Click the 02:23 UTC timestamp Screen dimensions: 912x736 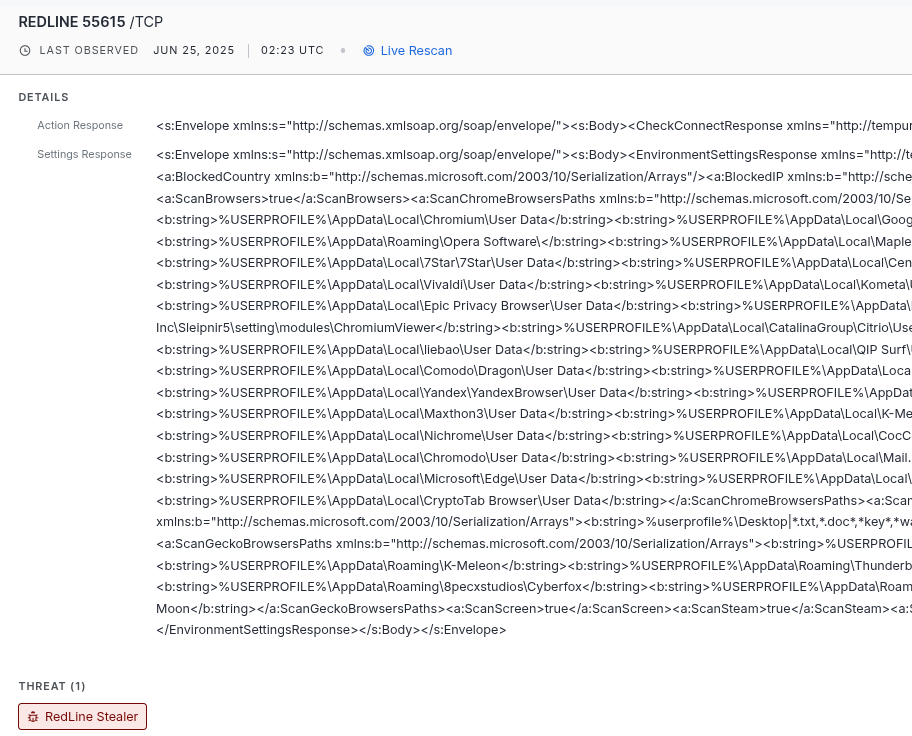point(292,50)
